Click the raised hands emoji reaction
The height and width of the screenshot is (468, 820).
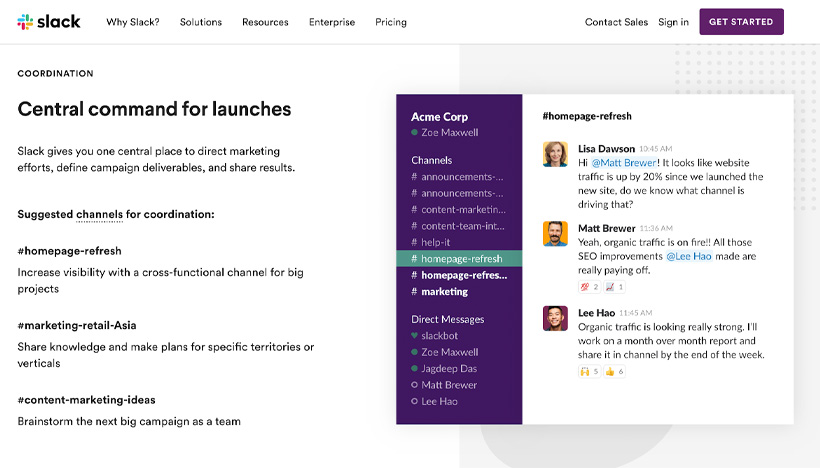tap(589, 371)
